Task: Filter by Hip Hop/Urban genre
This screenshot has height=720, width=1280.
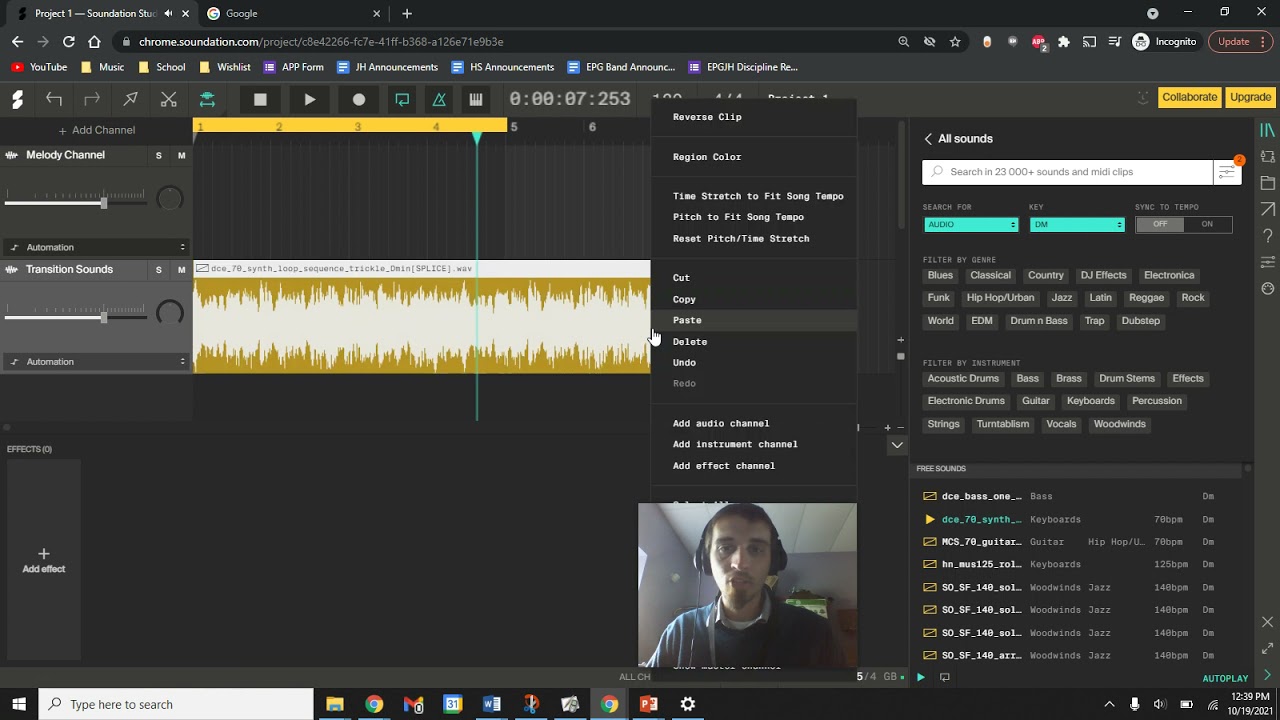Action: pos(1000,298)
